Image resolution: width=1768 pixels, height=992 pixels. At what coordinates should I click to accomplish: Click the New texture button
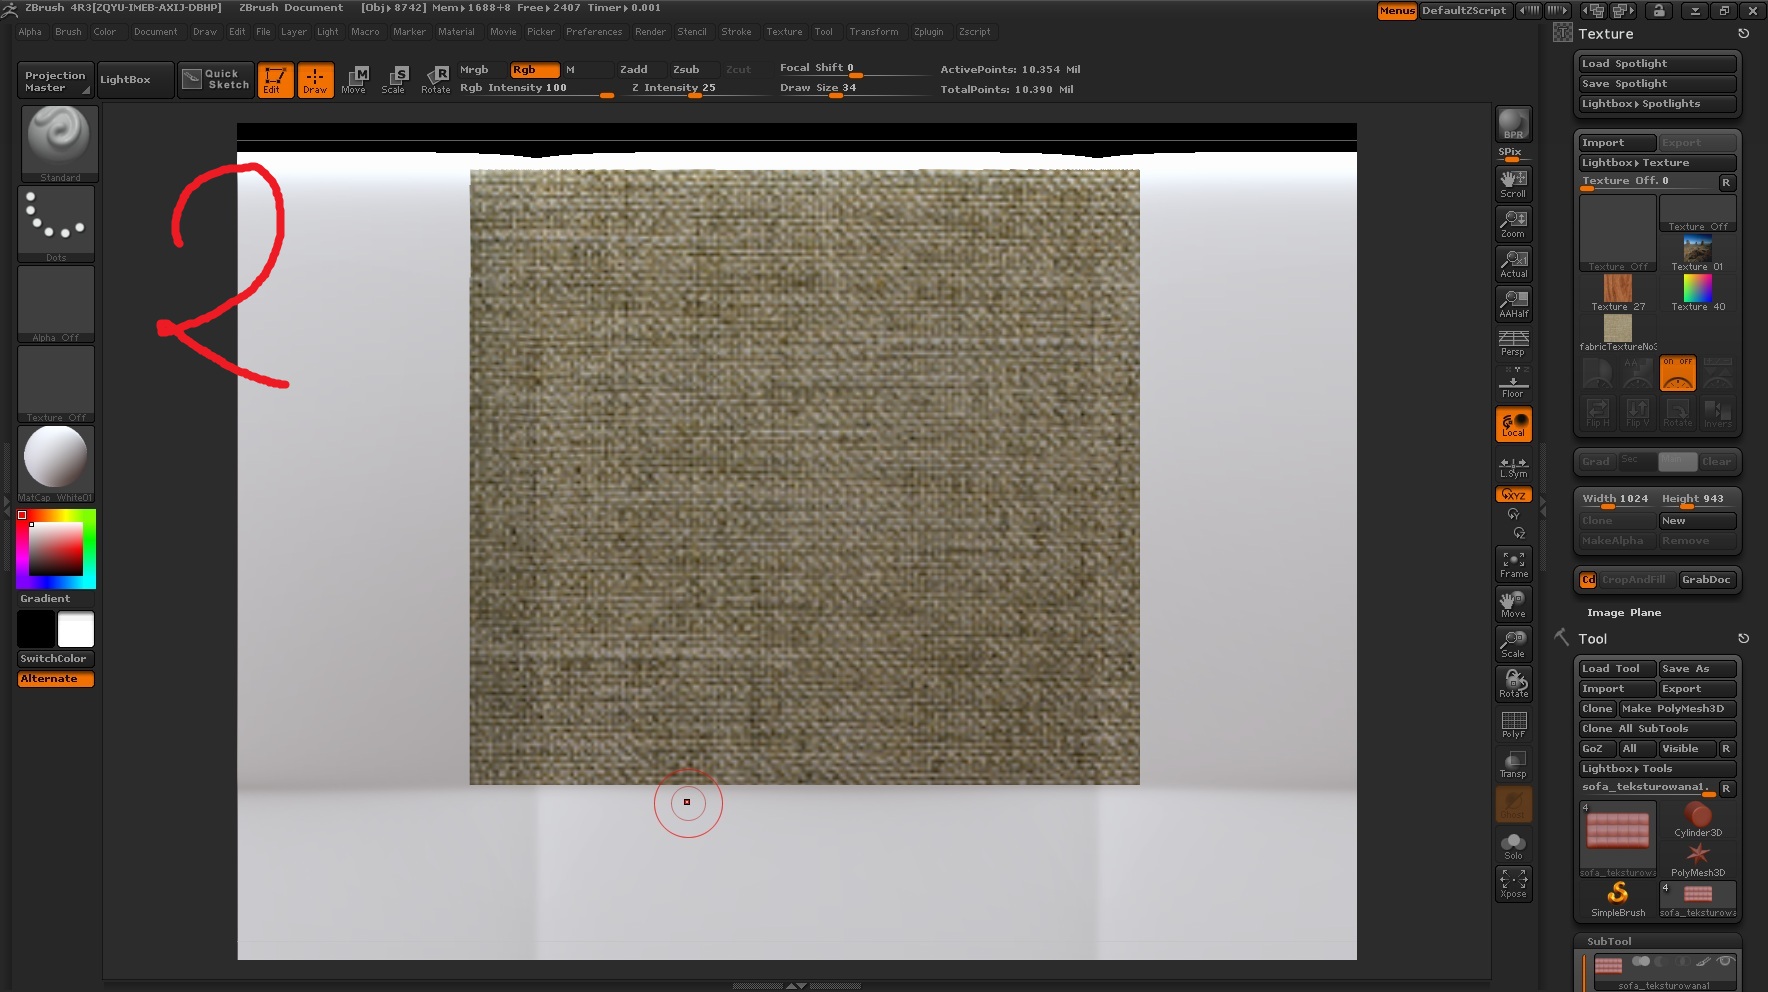point(1698,521)
